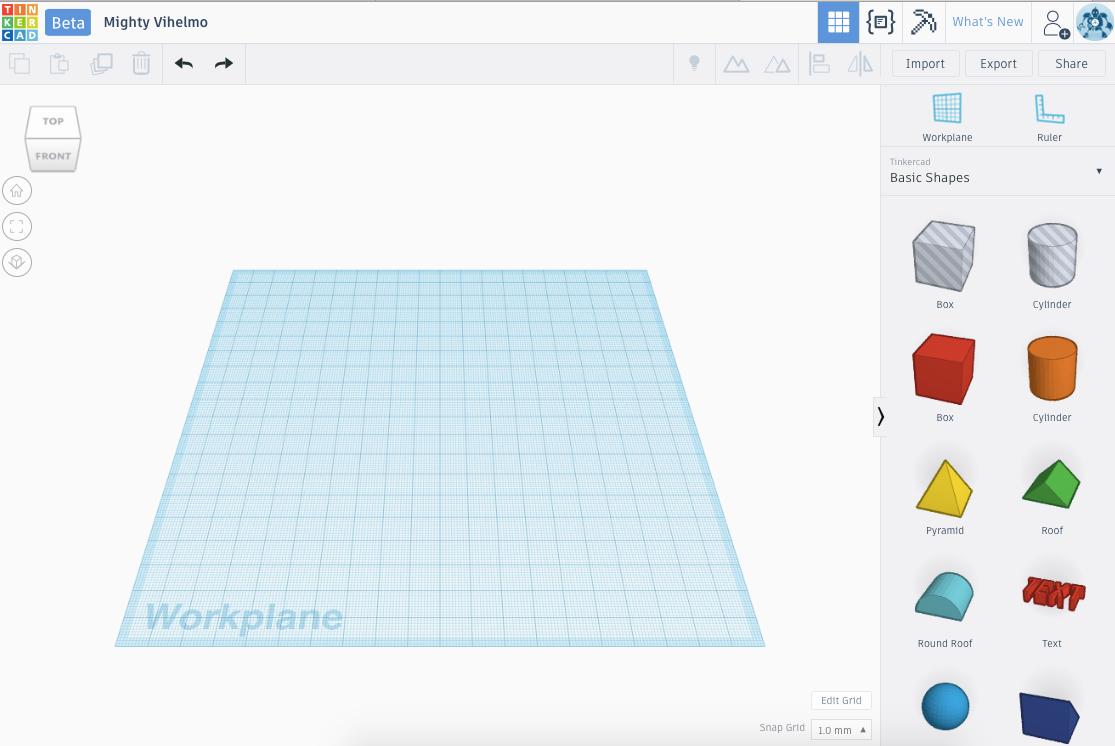1115x746 pixels.
Task: Switch to the dashboard grid tab
Action: click(838, 21)
